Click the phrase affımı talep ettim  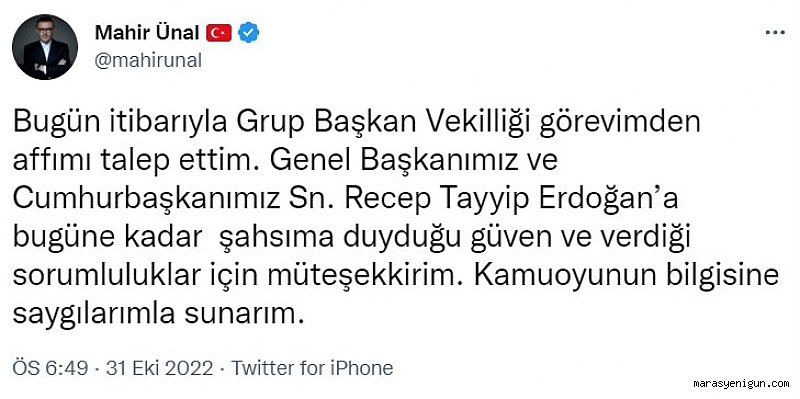(x=138, y=162)
